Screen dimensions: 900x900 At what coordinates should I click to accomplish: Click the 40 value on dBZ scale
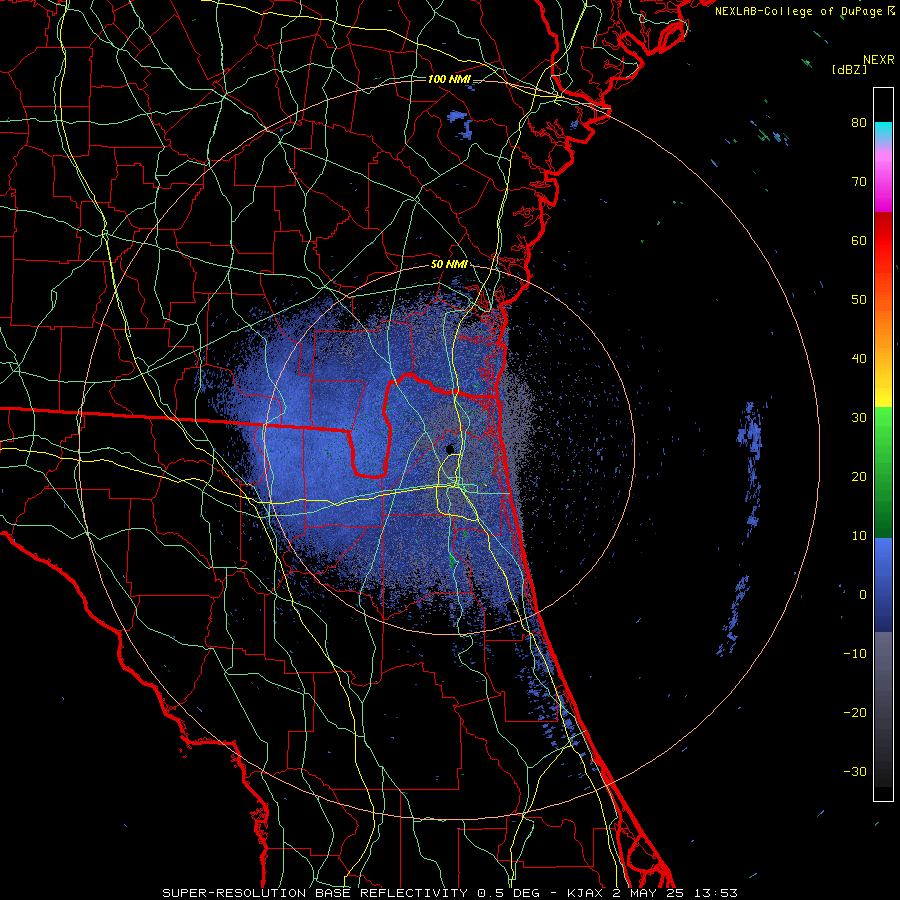859,359
